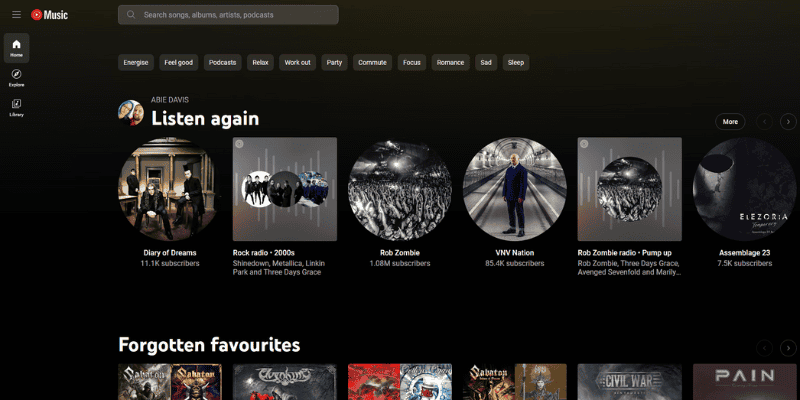Viewport: 800px width, 400px height.
Task: Open Rob Zombie artist thumbnail
Action: point(400,189)
